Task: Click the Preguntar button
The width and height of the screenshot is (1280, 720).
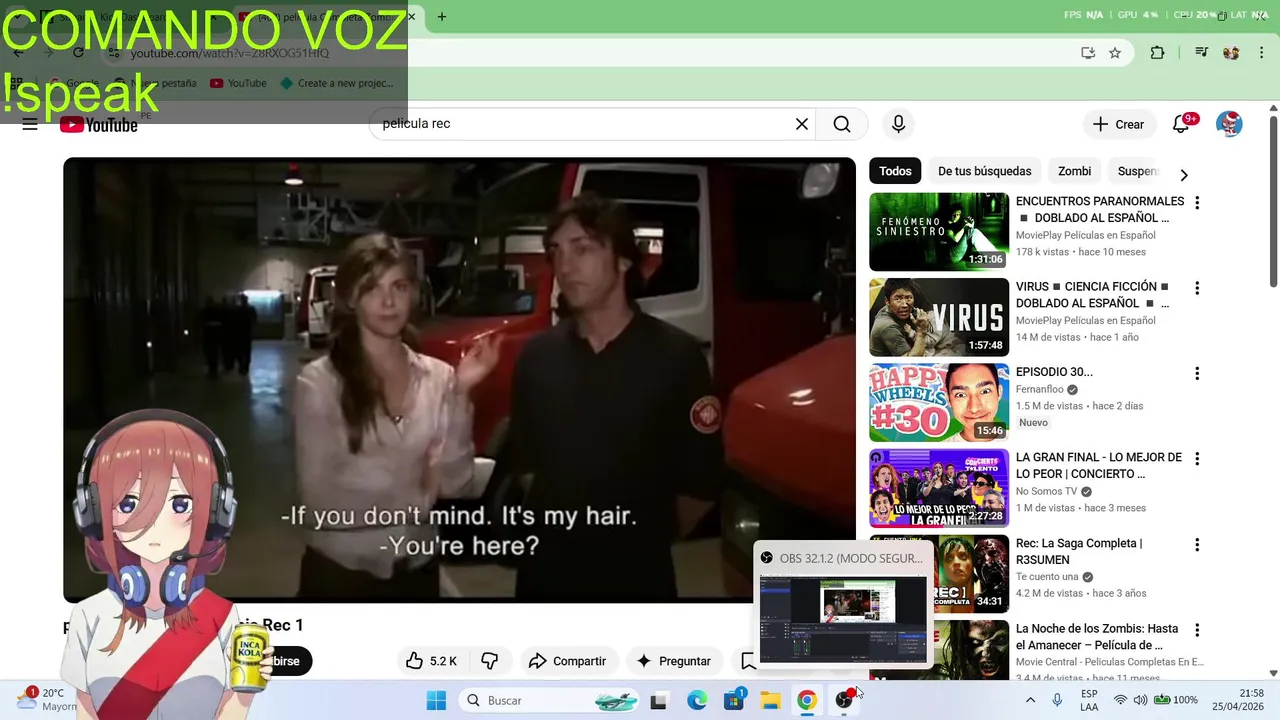Action: (674, 661)
